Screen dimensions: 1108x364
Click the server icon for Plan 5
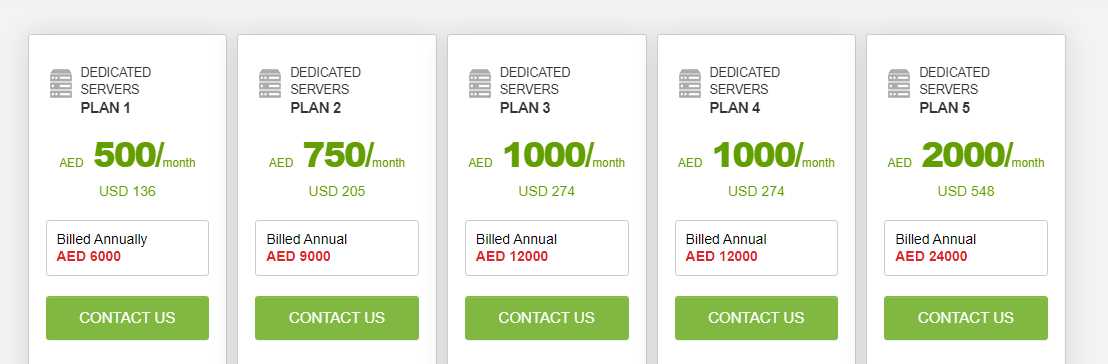coord(899,83)
